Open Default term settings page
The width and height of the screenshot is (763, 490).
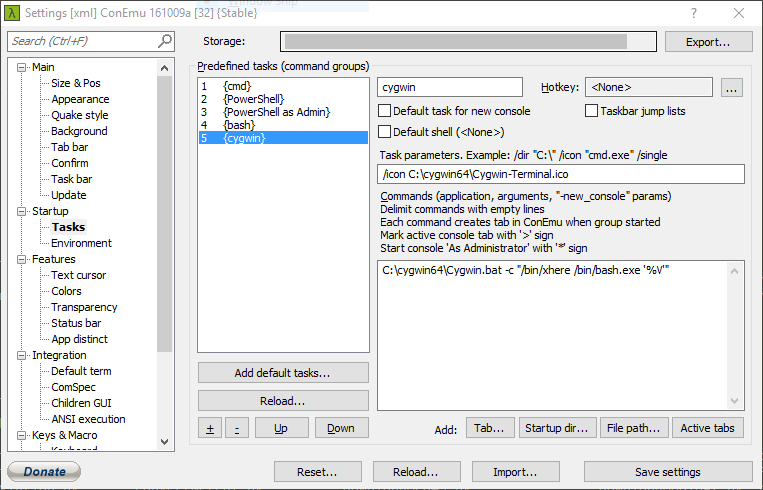81,371
